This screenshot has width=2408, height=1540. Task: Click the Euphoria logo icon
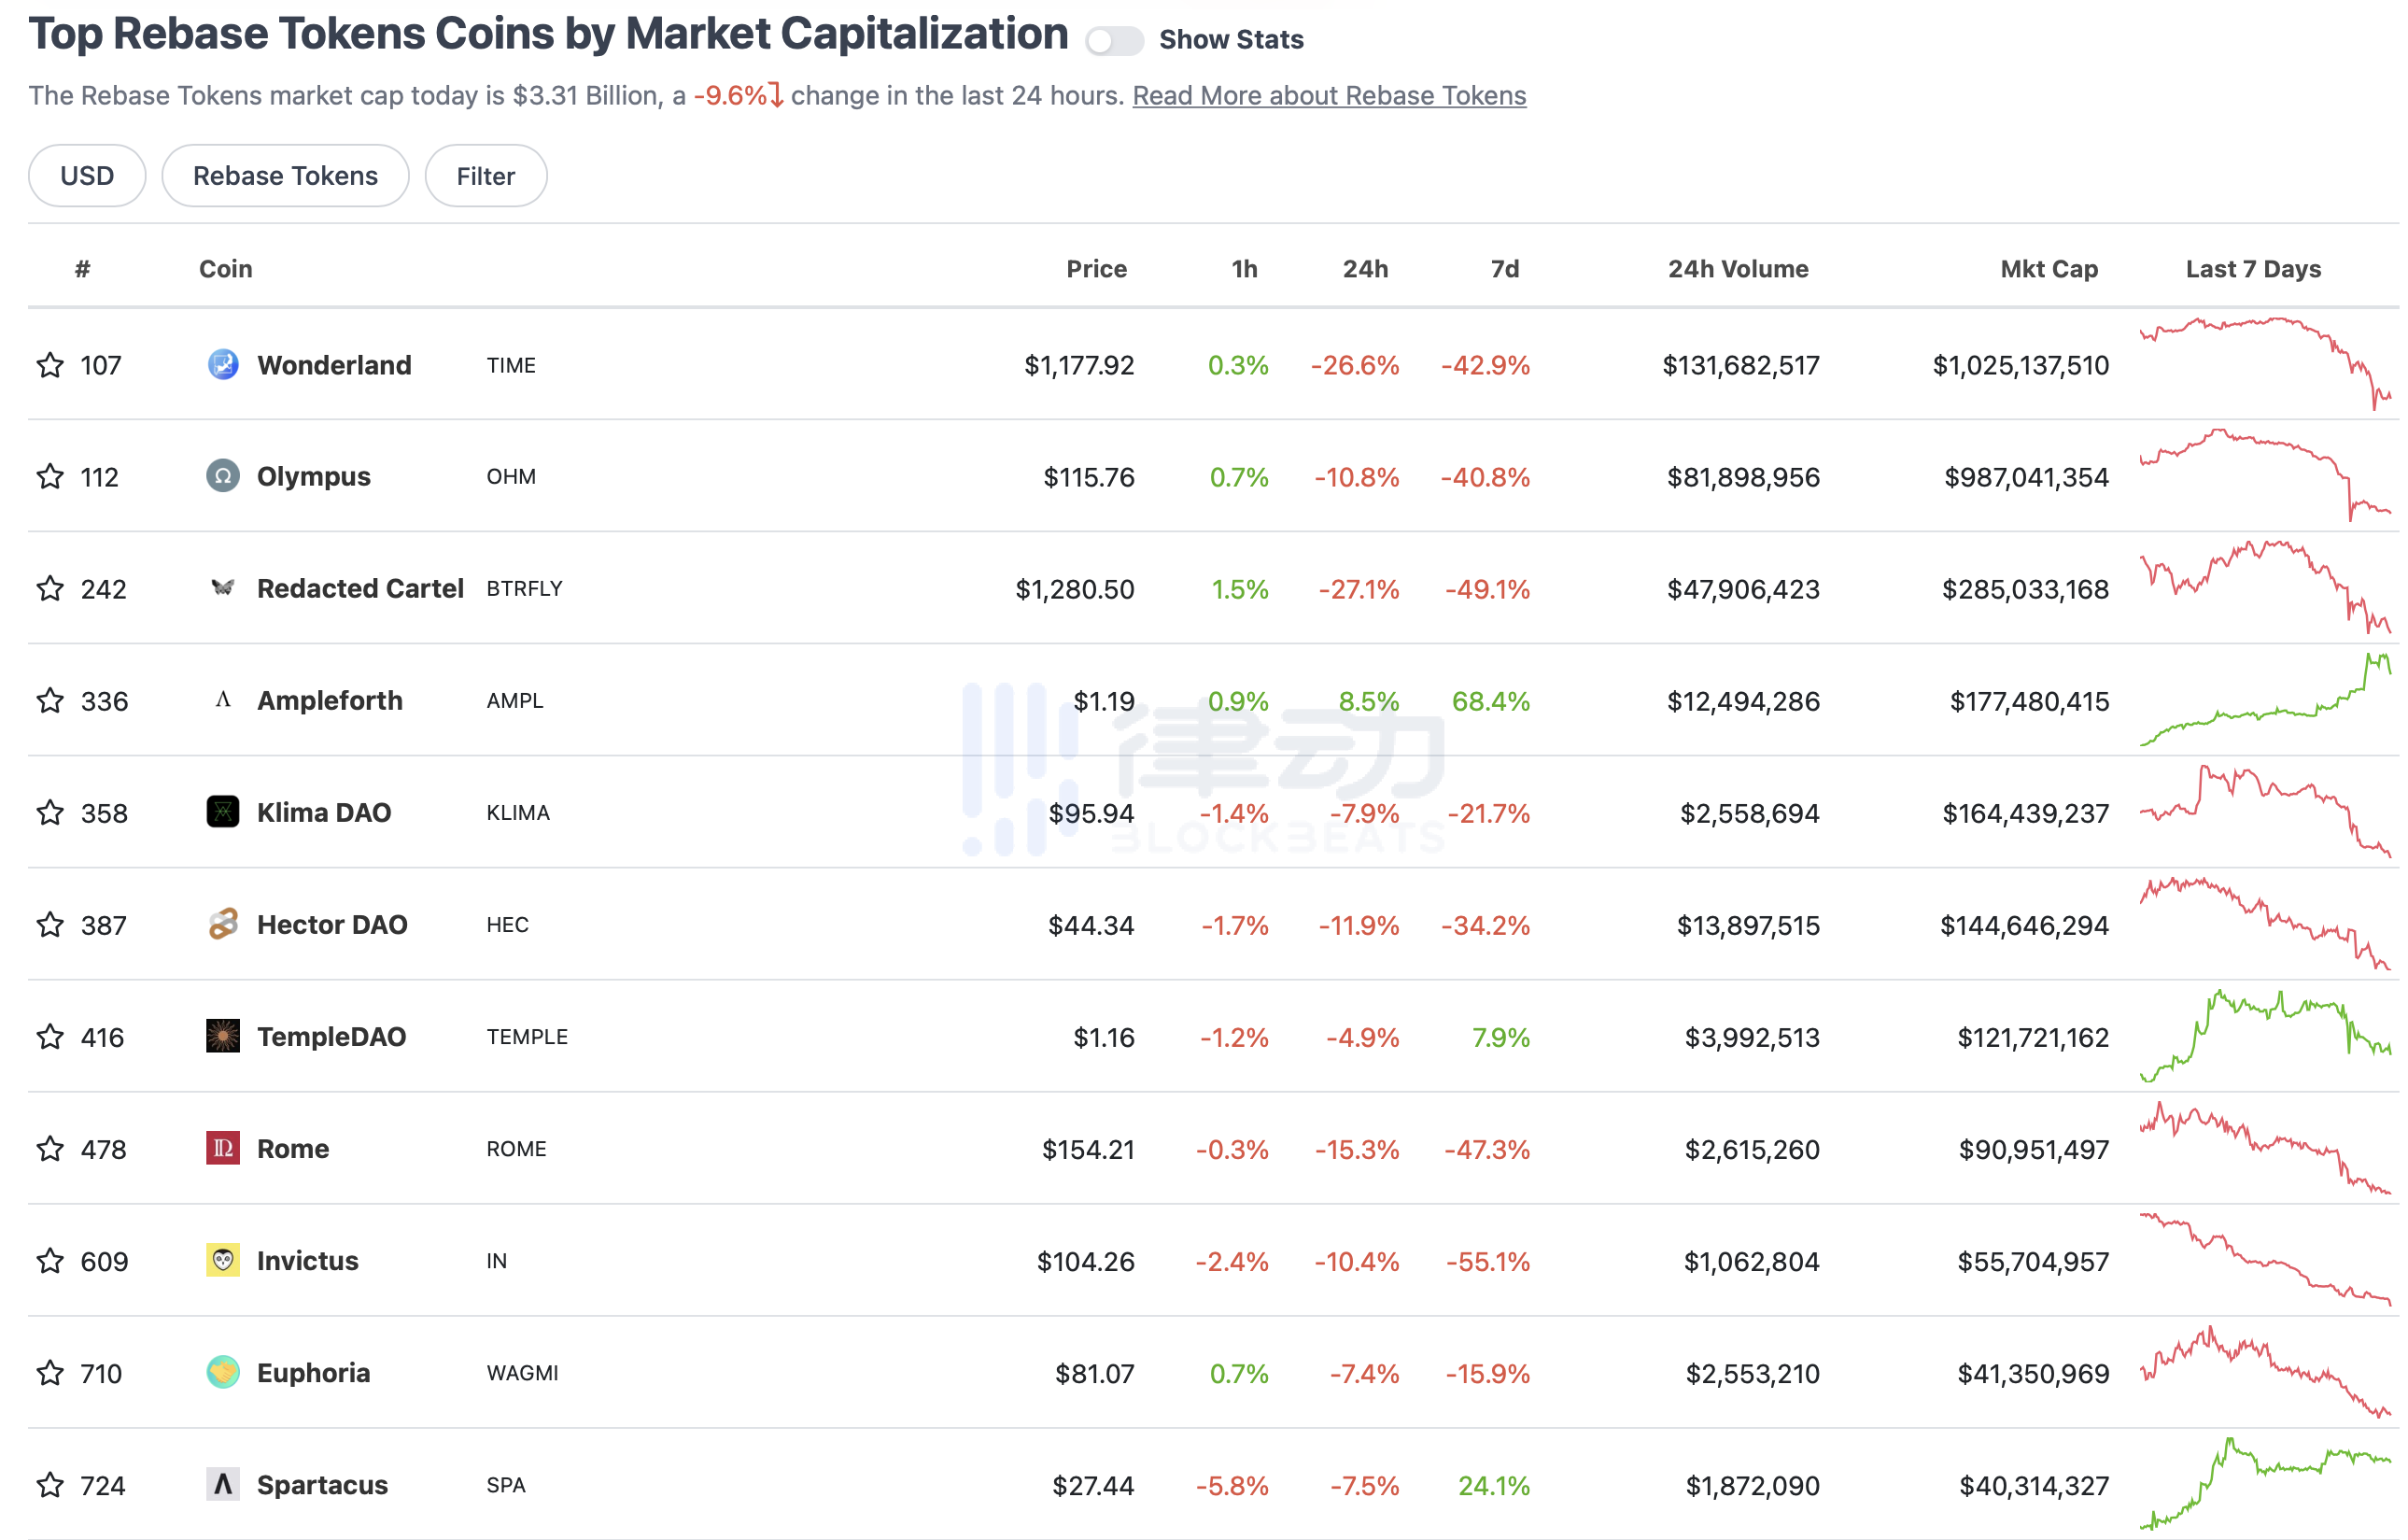click(x=223, y=1372)
